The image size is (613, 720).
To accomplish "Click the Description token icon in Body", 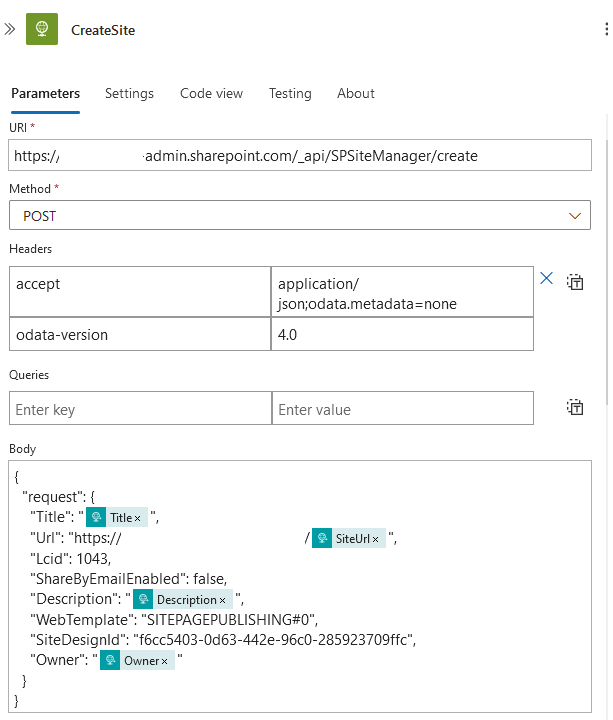I will pyautogui.click(x=143, y=599).
